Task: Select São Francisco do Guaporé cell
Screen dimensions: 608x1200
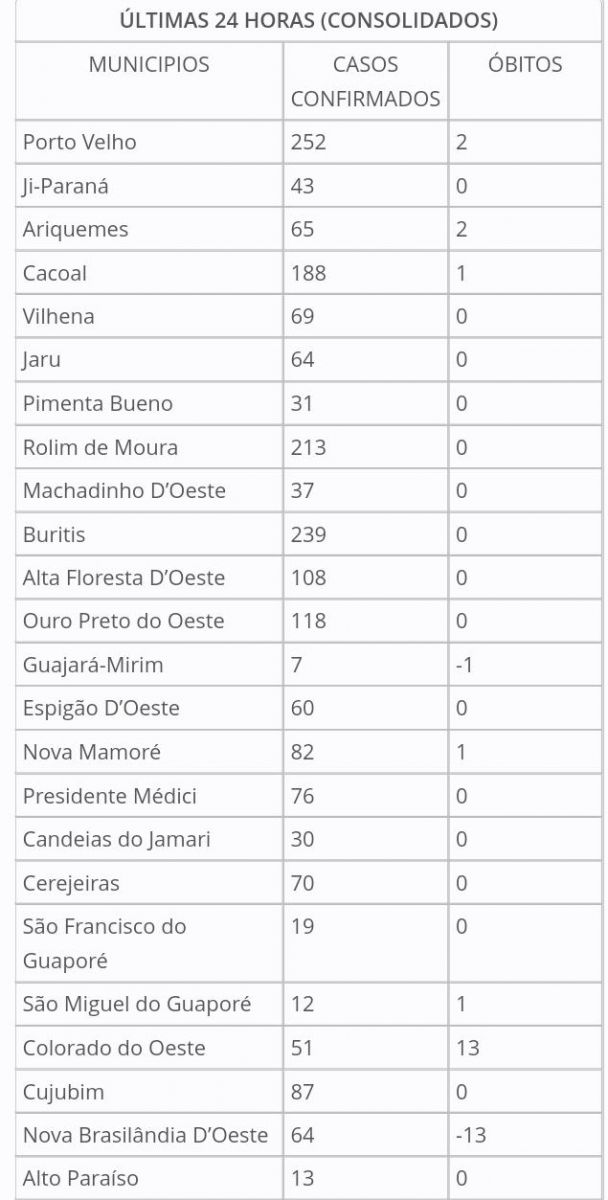Action: (x=105, y=943)
